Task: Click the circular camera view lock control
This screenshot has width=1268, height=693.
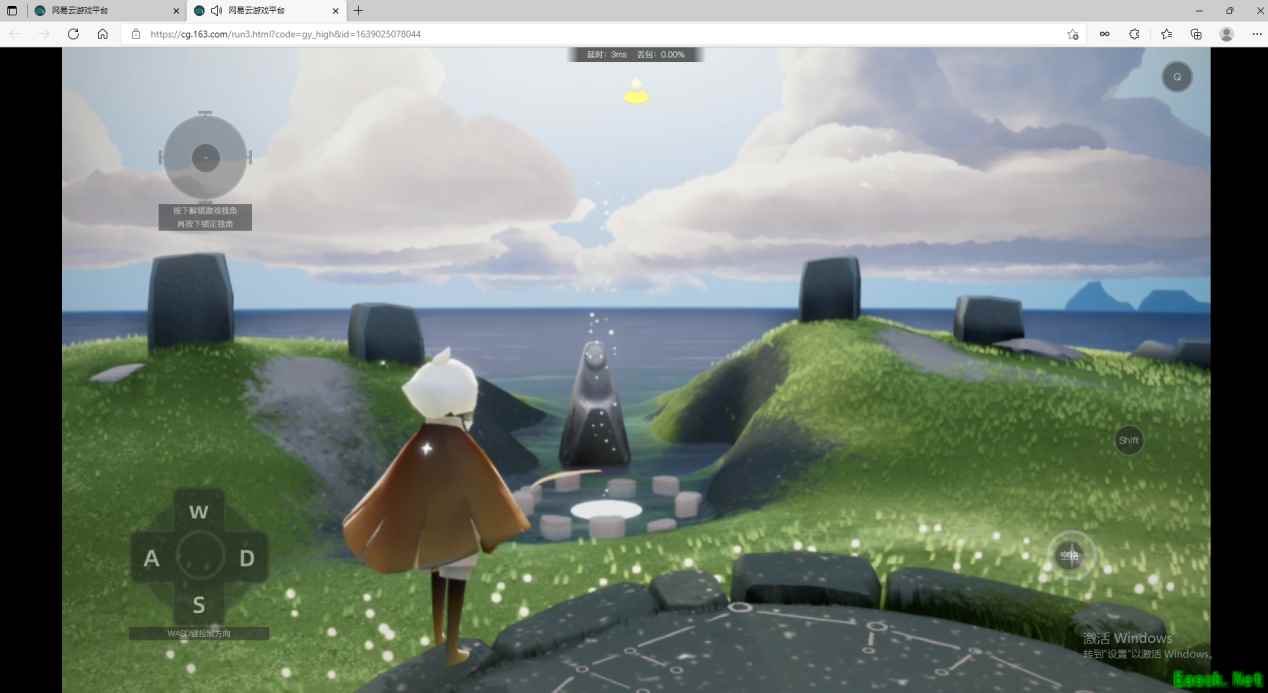Action: (205, 157)
